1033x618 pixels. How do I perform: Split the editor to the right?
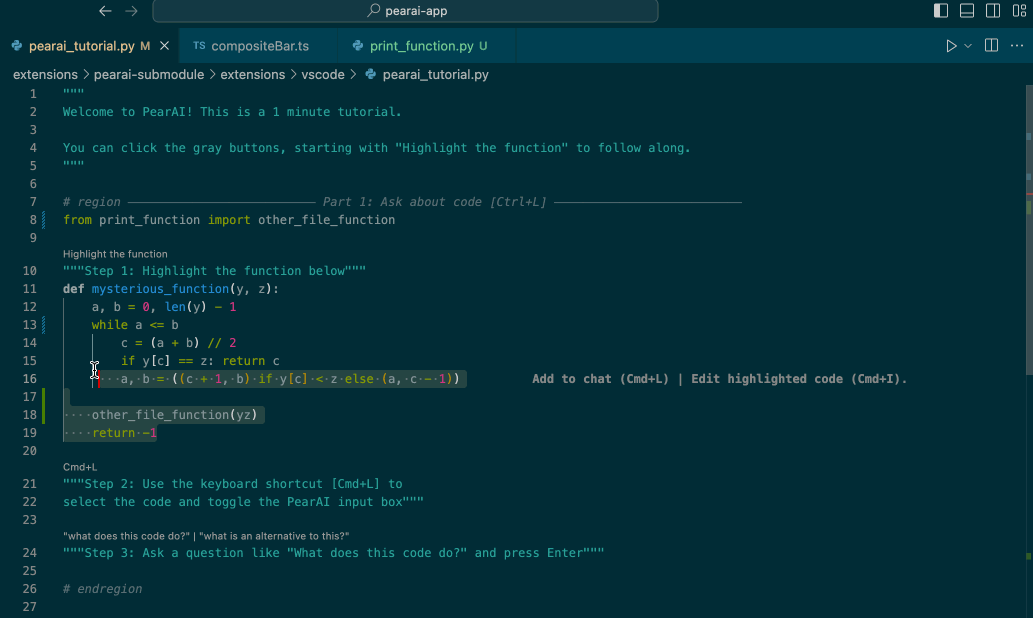click(x=991, y=45)
